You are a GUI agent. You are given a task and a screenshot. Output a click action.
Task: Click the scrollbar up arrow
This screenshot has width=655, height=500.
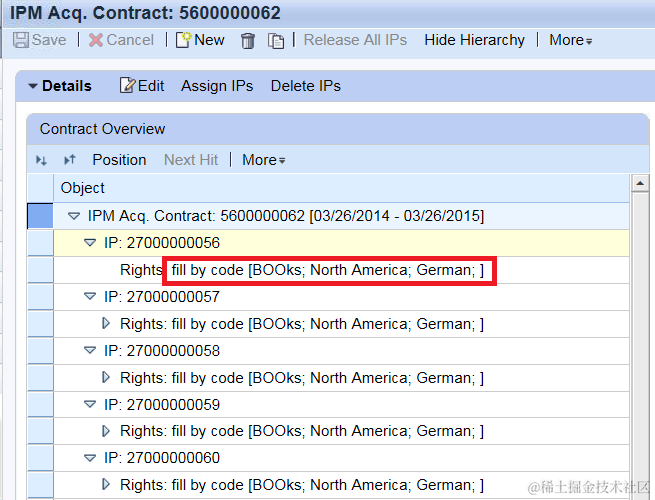640,183
